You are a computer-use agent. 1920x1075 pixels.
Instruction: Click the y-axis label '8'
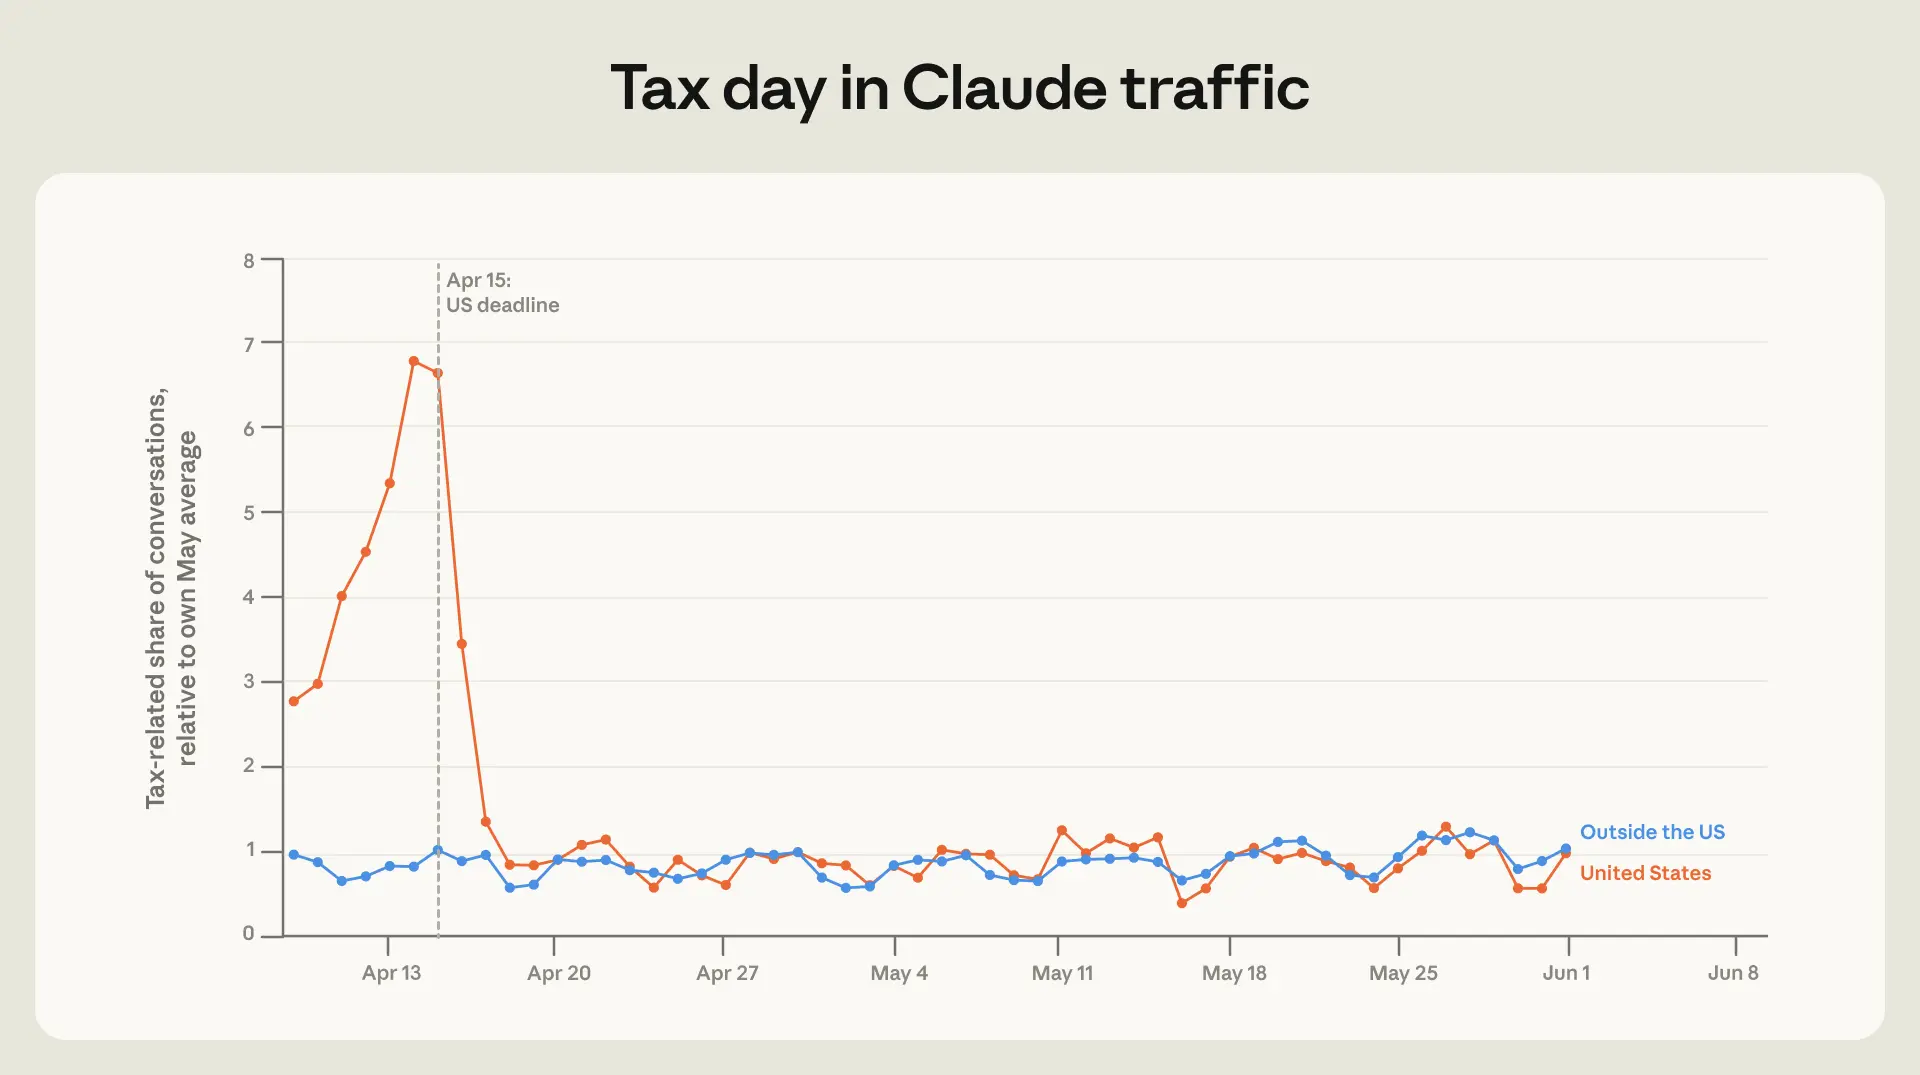(249, 261)
